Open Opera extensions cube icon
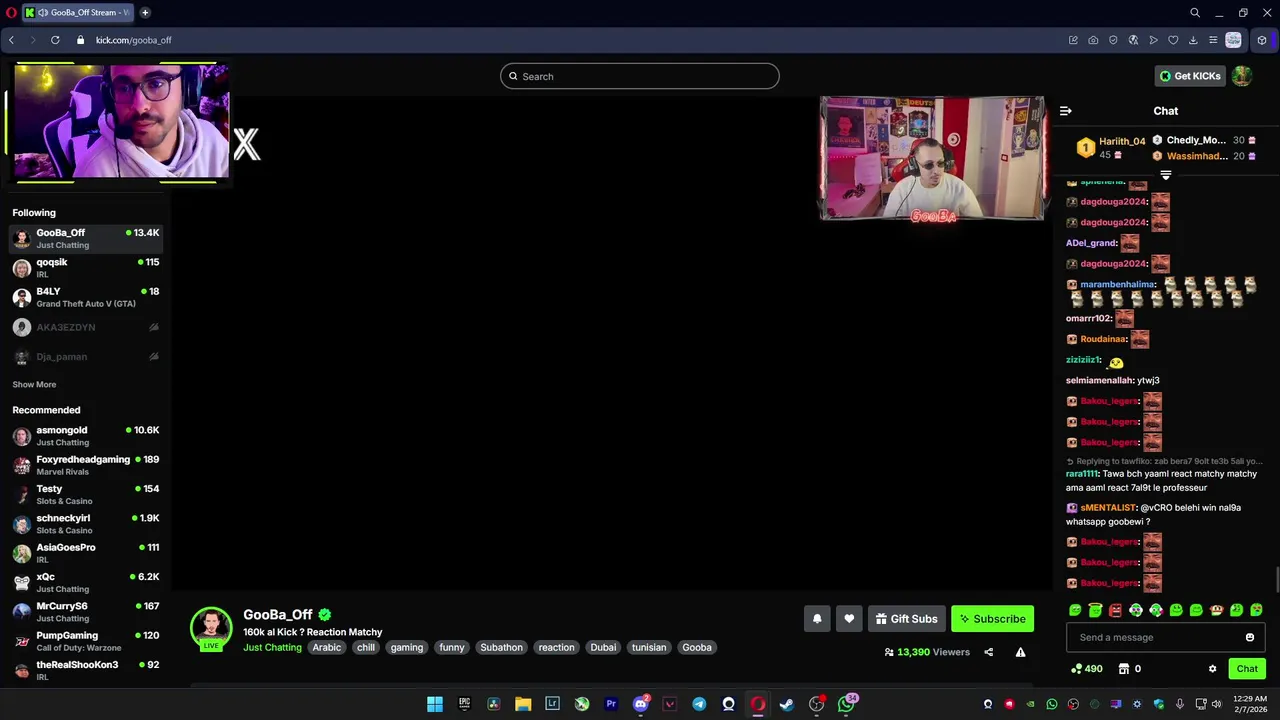1280x720 pixels. (1262, 40)
